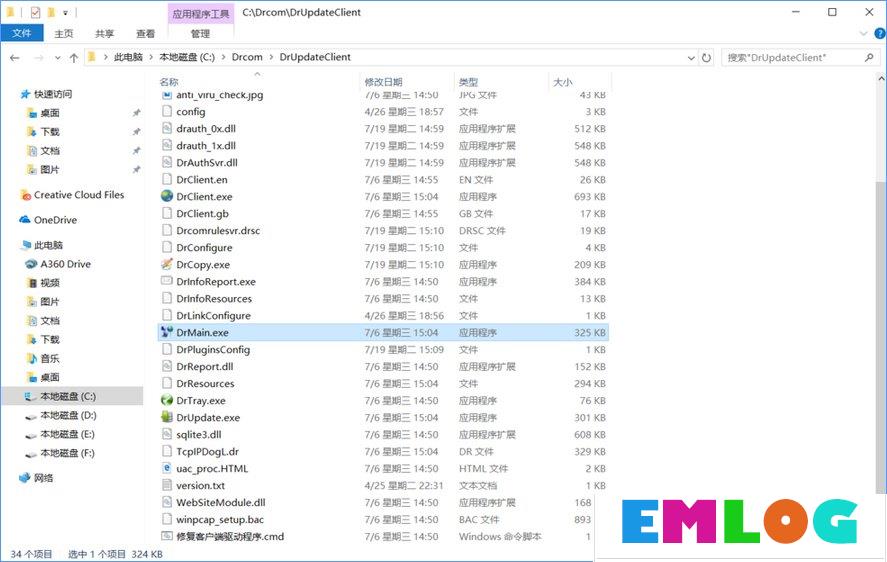887x562 pixels.
Task: Click the quick access new folder icon
Action: (51, 12)
